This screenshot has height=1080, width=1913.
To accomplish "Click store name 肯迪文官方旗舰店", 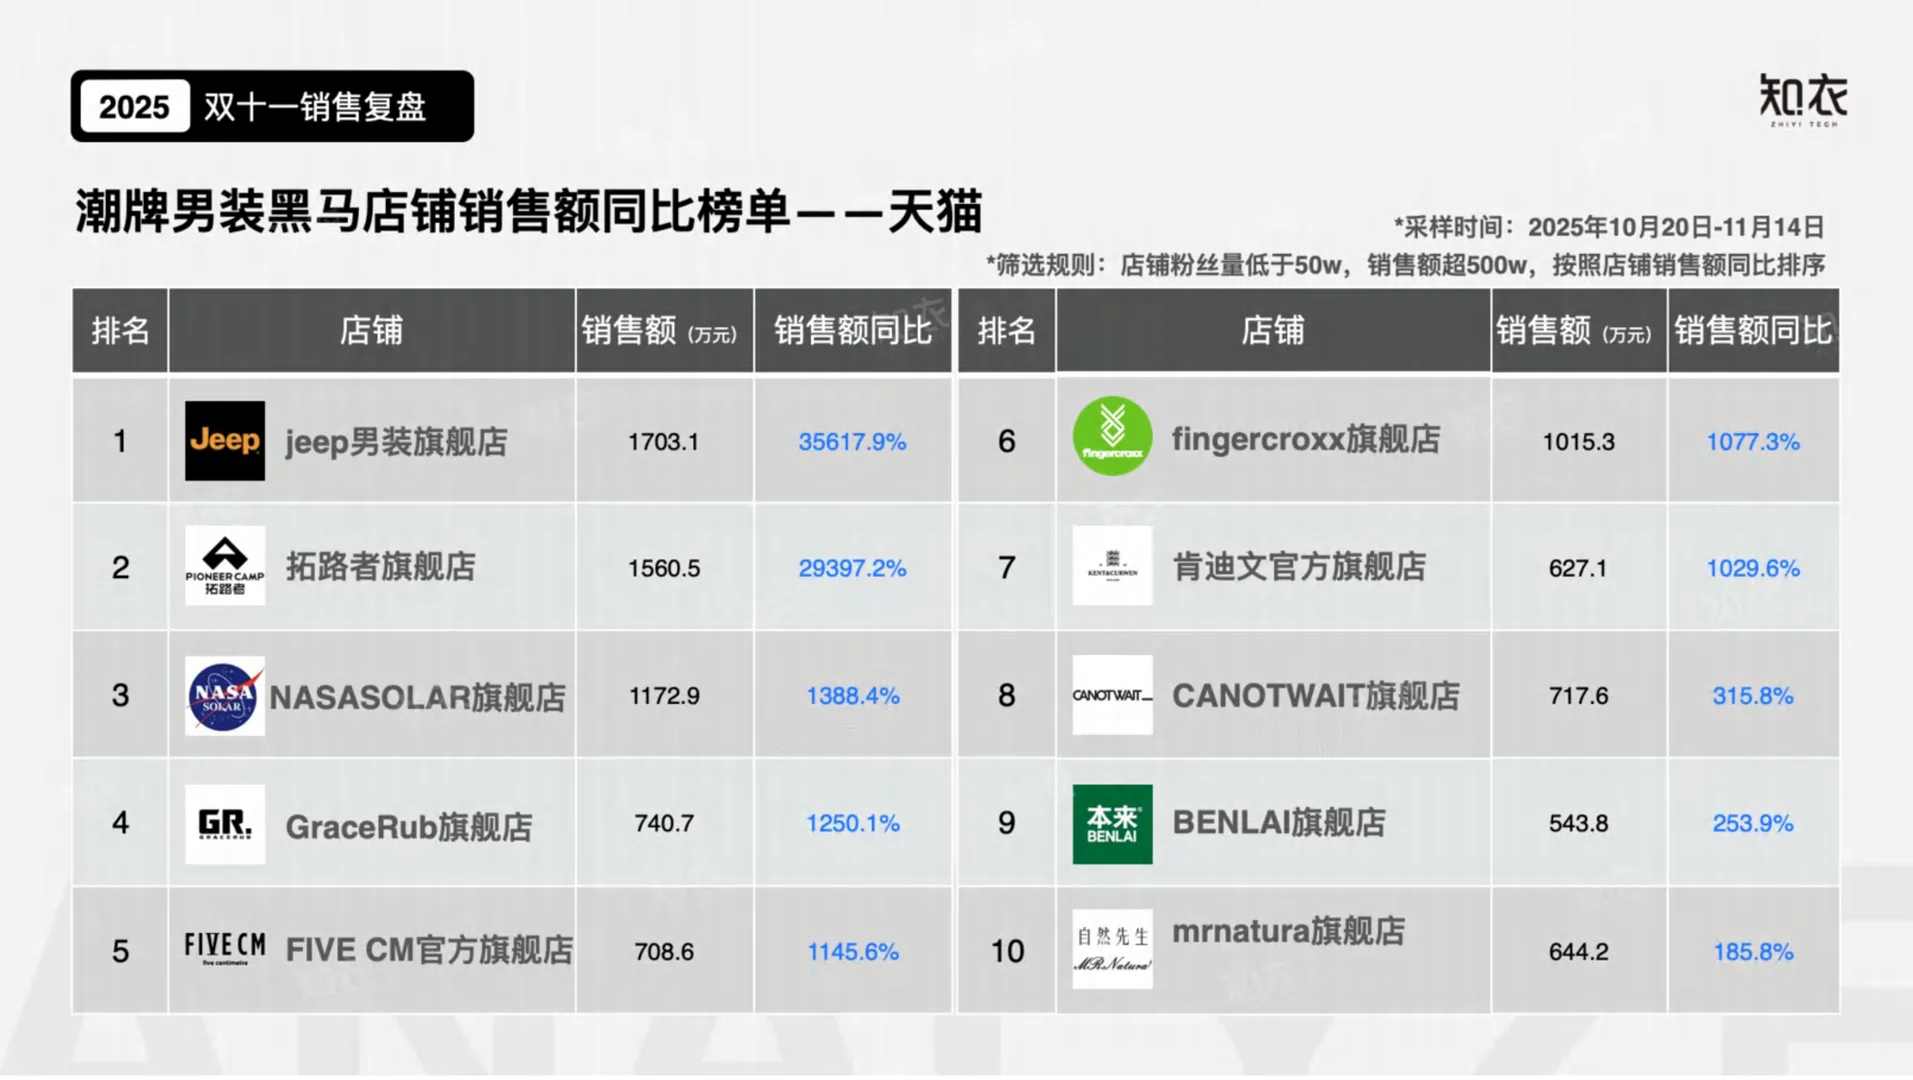I will pyautogui.click(x=1299, y=567).
